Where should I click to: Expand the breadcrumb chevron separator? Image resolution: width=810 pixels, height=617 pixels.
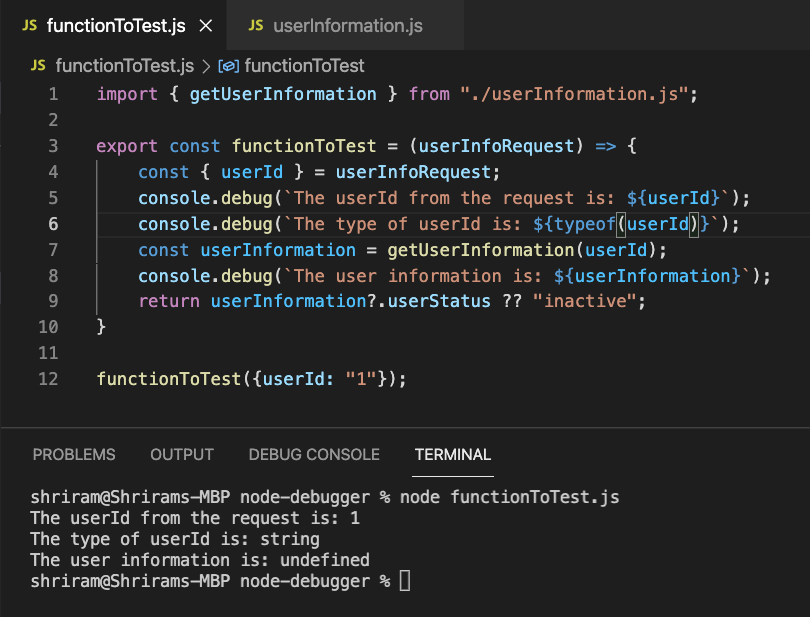[206, 66]
